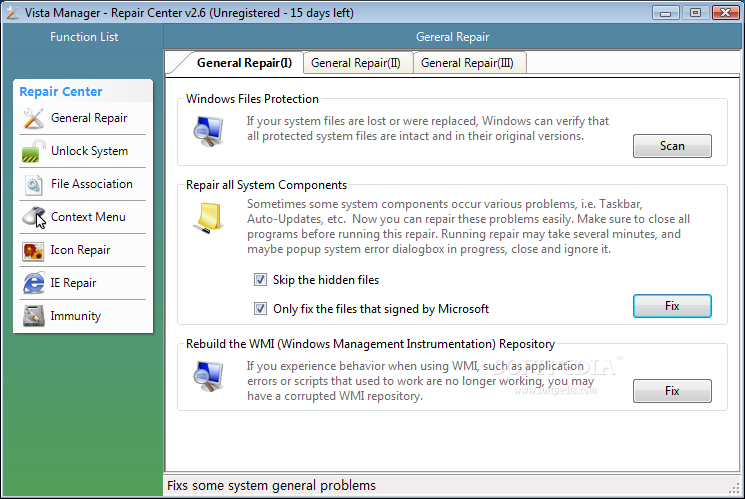Screen dimensions: 745x499
Task: Click the Rebuild the WMI Repository title
Action: pos(371,344)
